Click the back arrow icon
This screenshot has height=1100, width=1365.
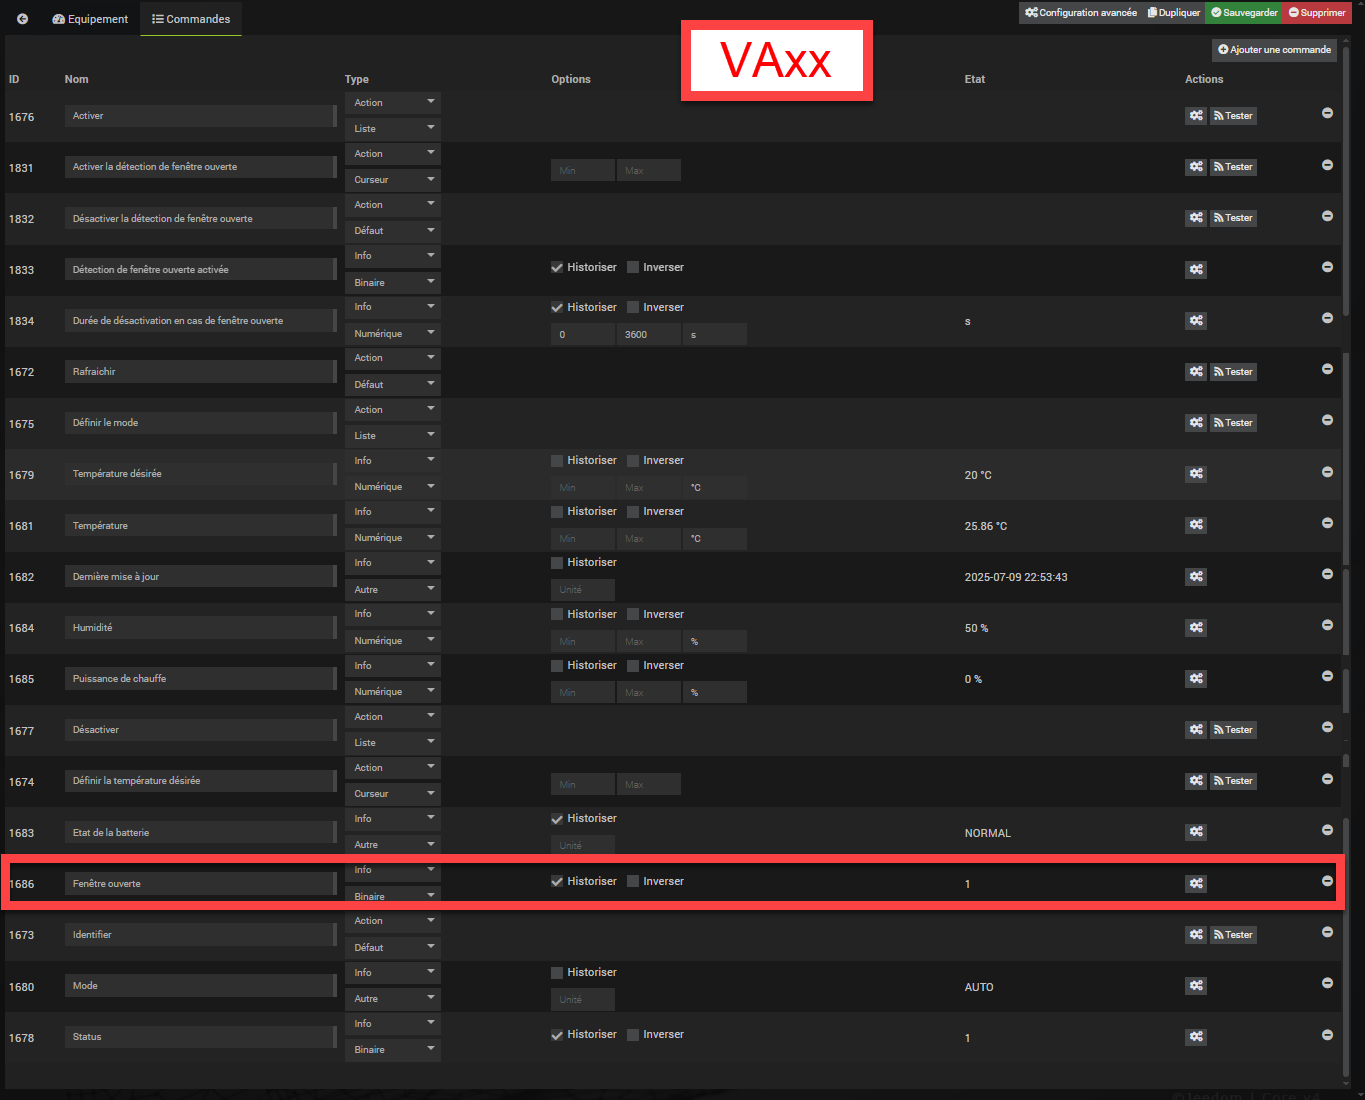click(x=22, y=19)
